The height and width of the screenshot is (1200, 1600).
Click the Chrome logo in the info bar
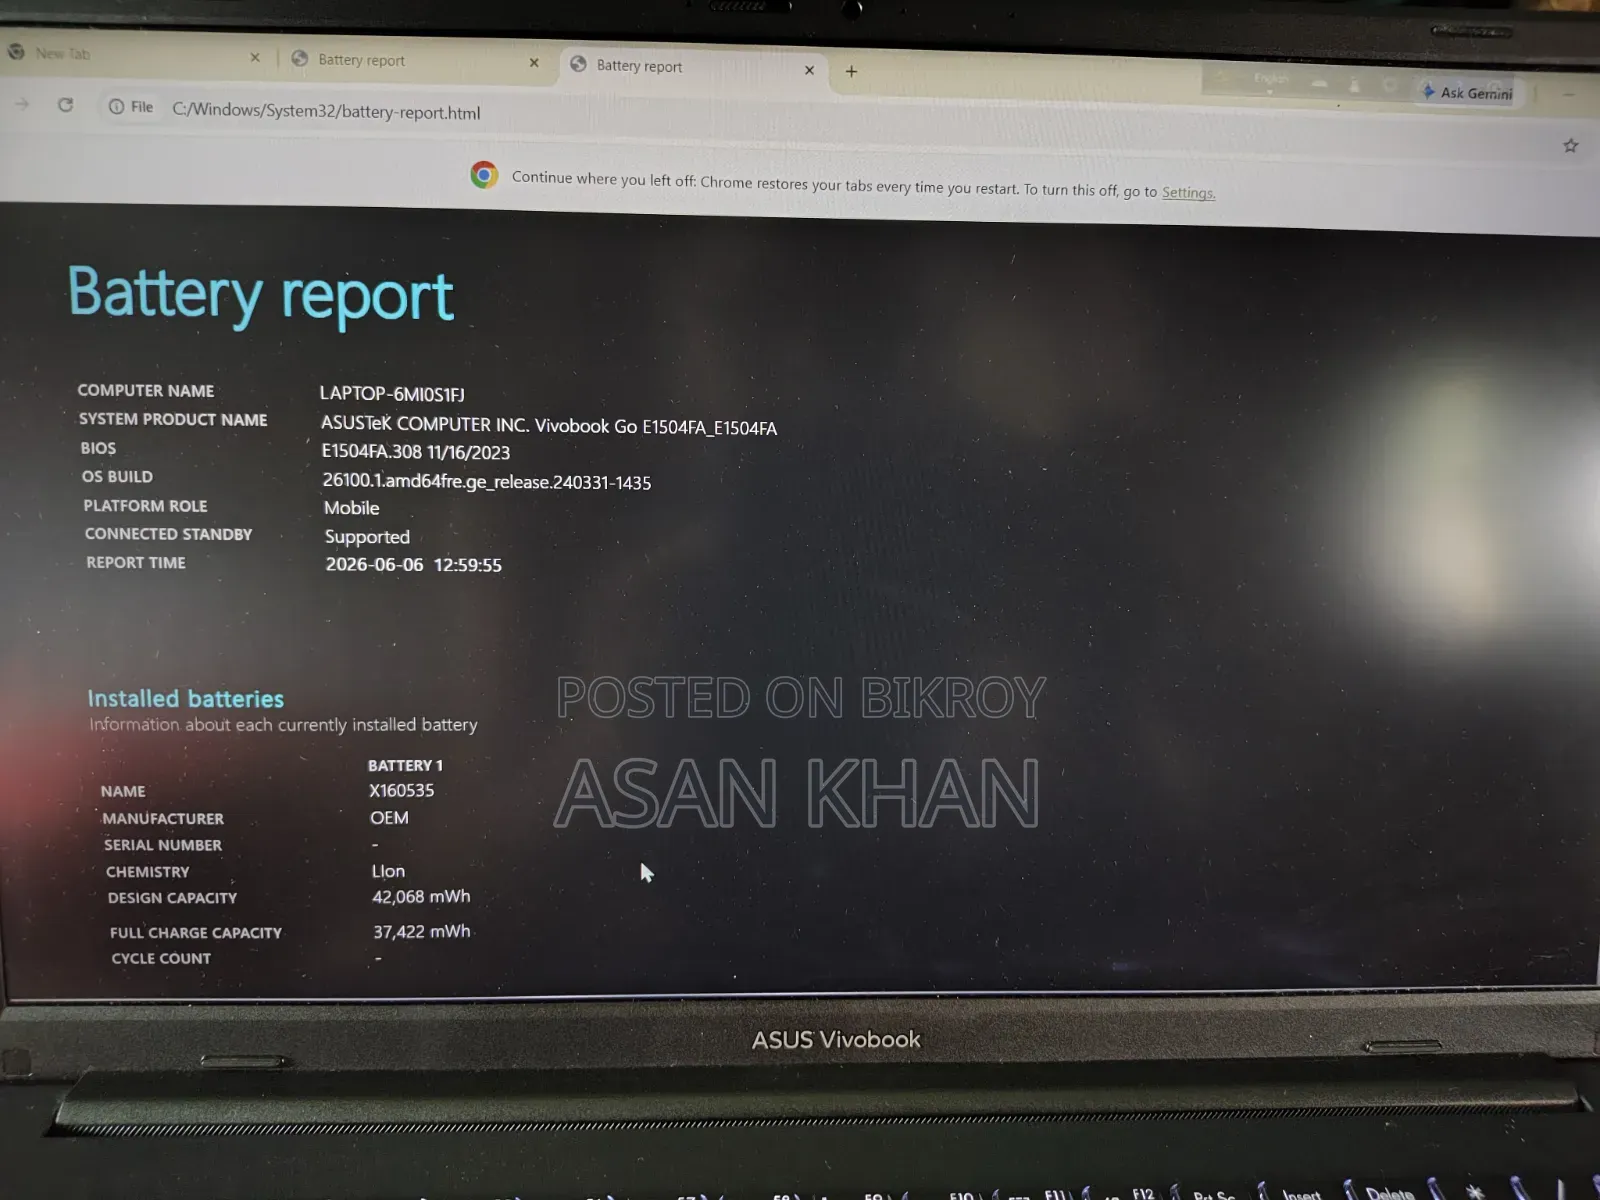484,175
